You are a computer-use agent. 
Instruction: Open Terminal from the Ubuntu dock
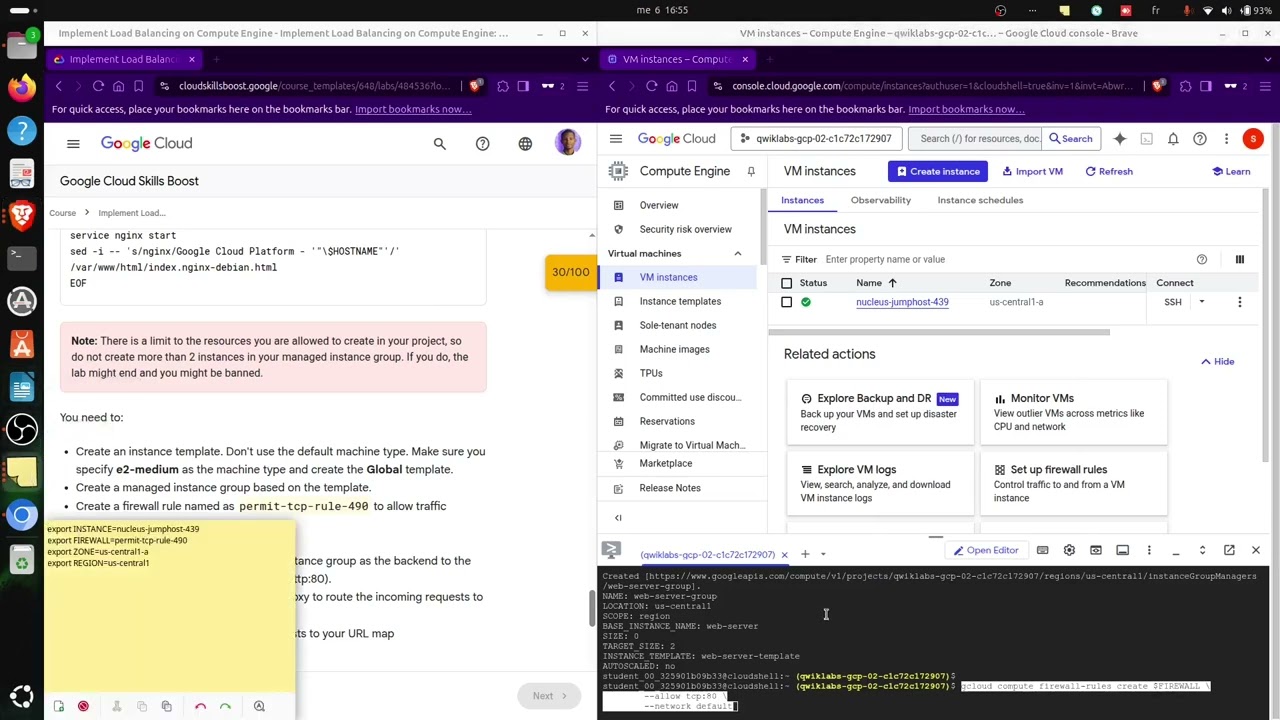point(21,257)
